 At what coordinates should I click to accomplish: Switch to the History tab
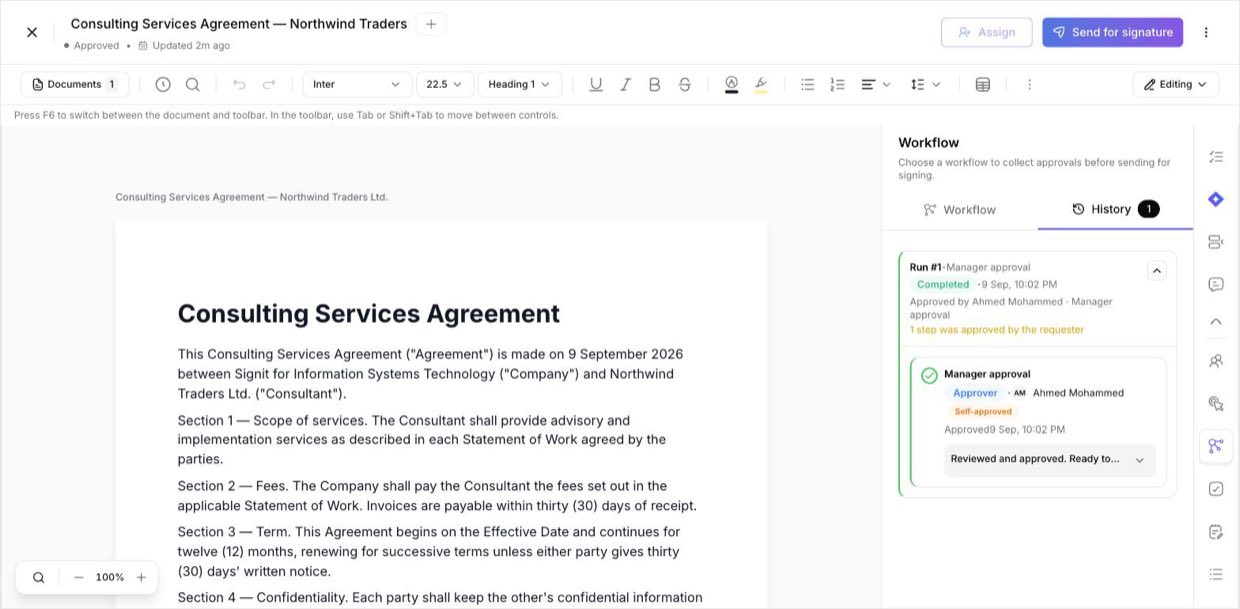(x=1115, y=209)
